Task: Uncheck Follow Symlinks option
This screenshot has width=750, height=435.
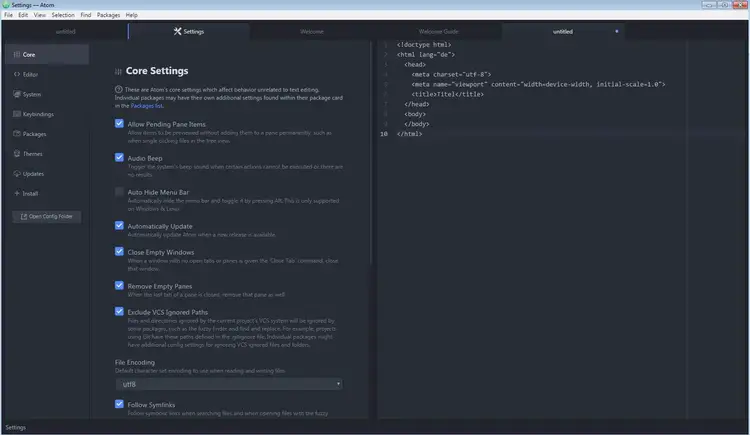Action: [119, 404]
